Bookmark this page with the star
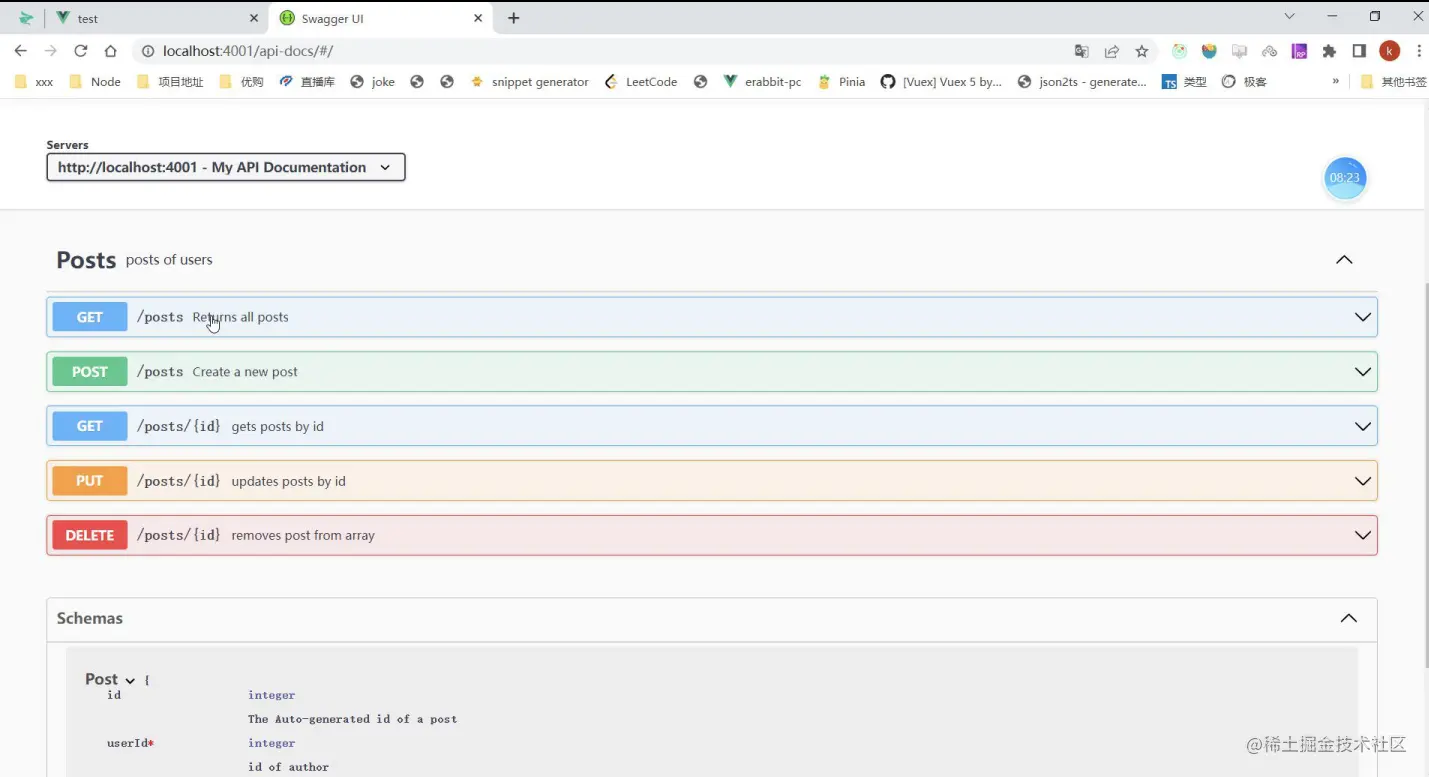 click(1141, 51)
